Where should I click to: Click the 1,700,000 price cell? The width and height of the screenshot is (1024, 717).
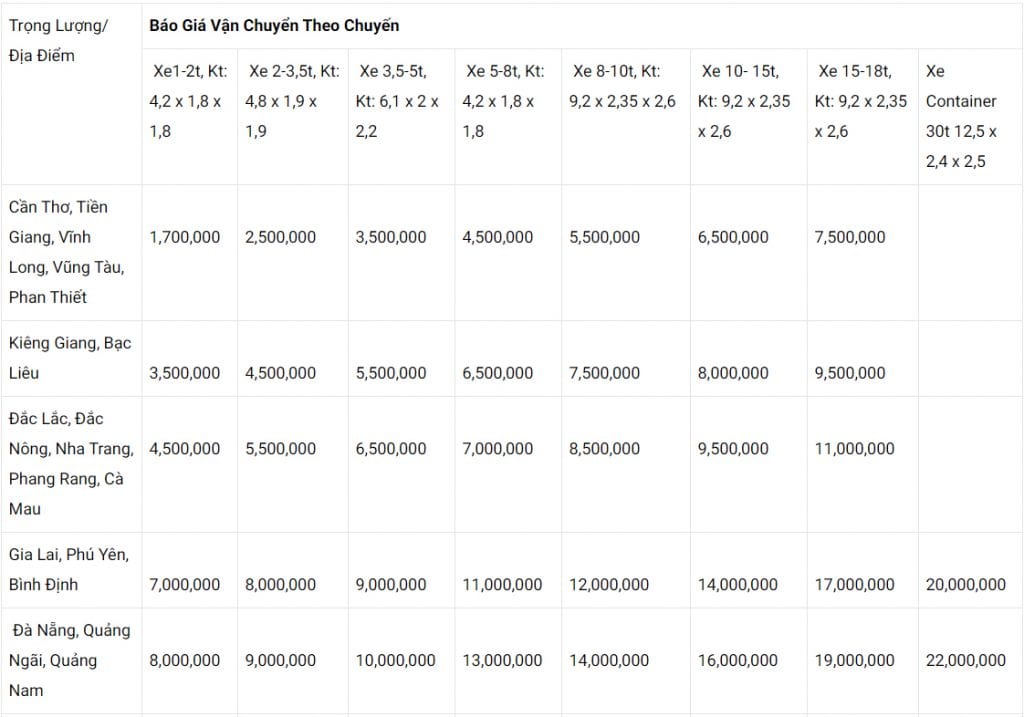pyautogui.click(x=185, y=237)
